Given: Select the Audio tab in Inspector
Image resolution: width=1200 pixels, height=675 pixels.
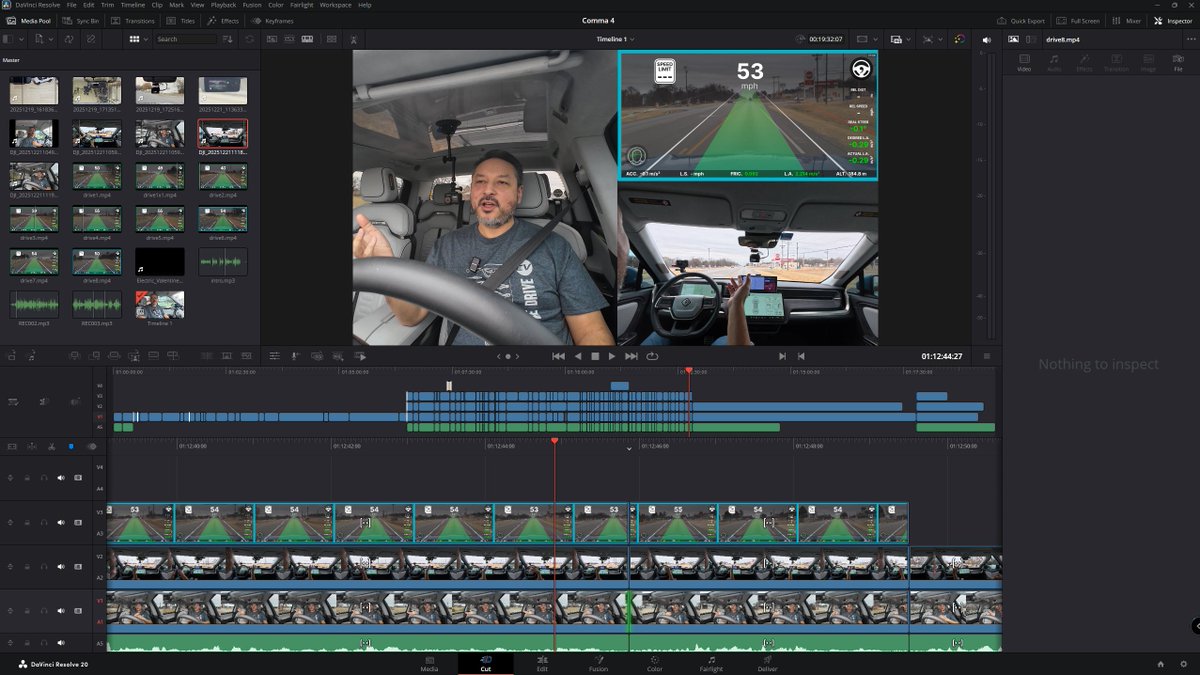Looking at the screenshot, I should pyautogui.click(x=1054, y=63).
